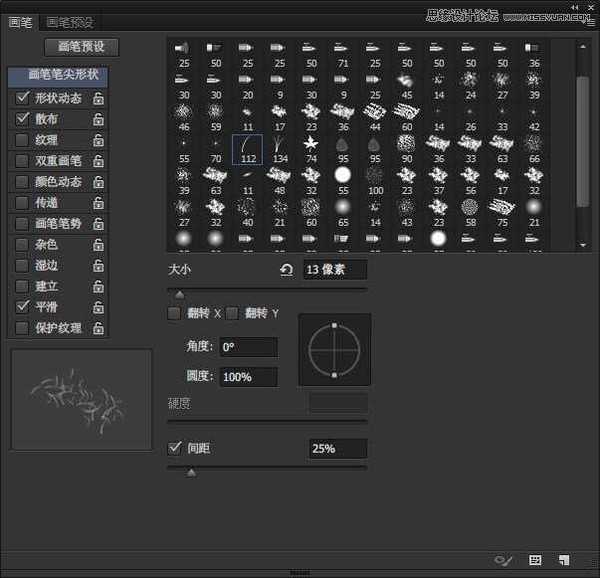Open the 画笔笔尖形状 settings section
The height and width of the screenshot is (578, 600).
pyautogui.click(x=58, y=75)
